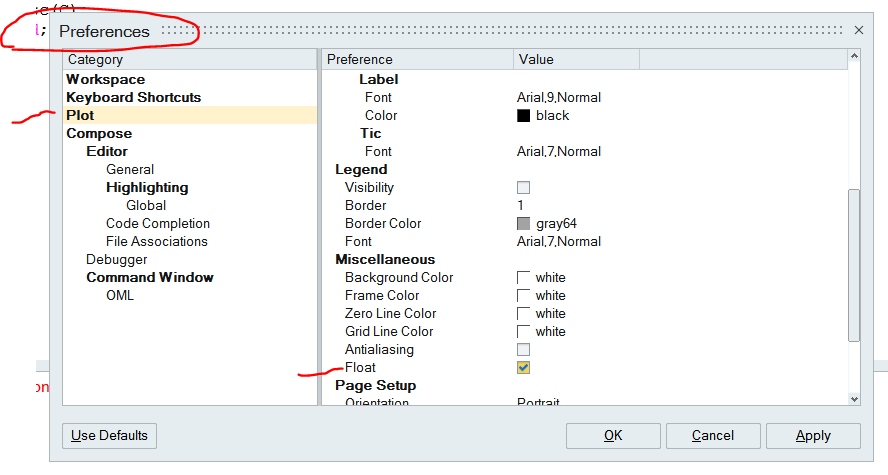Image resolution: width=888 pixels, height=475 pixels.
Task: Click the Legend section heading
Action: [x=361, y=169]
